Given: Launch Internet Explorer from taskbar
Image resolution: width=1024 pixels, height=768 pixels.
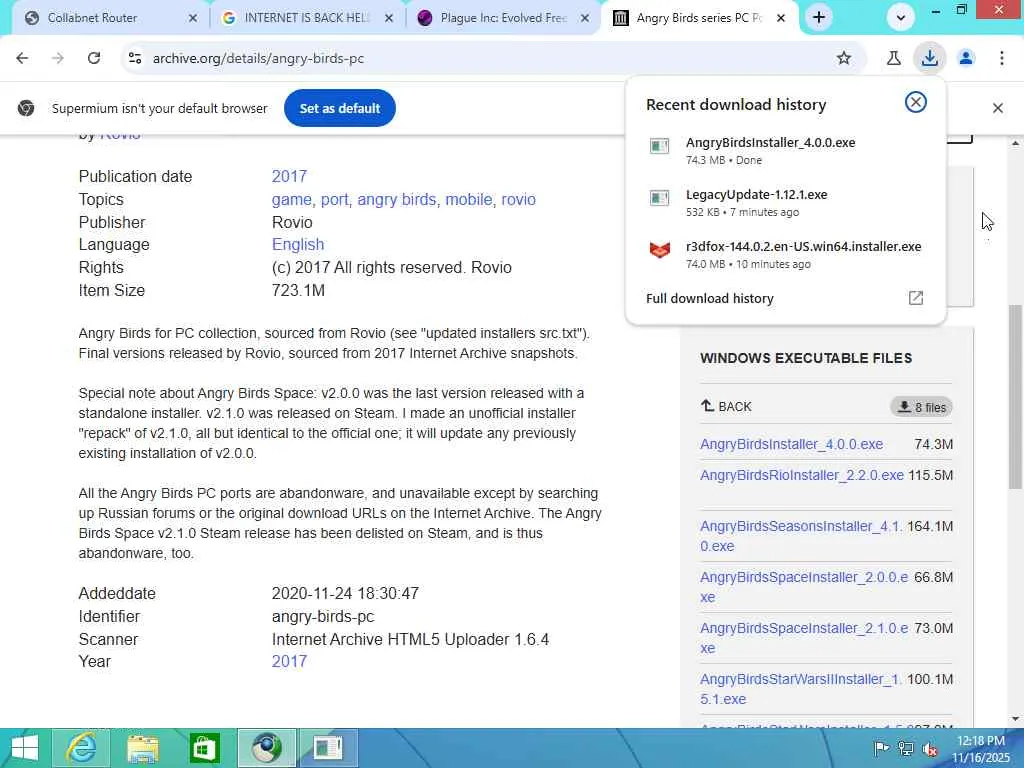Looking at the screenshot, I should [x=82, y=748].
